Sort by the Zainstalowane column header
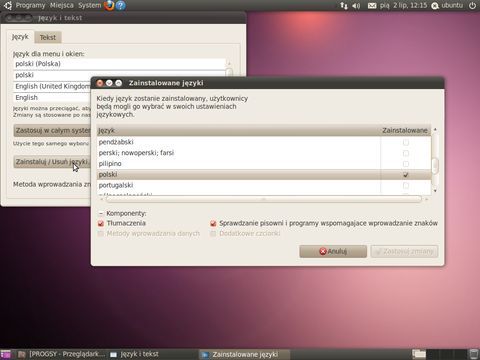Viewport: 480px width, 360px height. (x=405, y=131)
